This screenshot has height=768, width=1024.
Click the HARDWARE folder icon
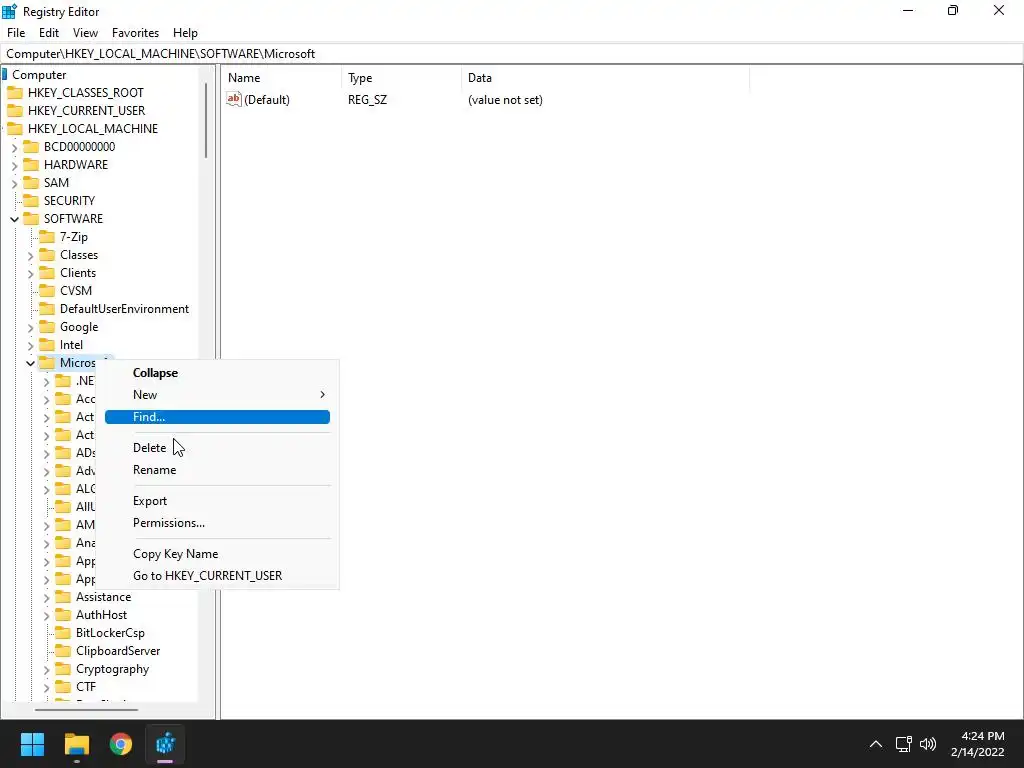click(x=31, y=165)
